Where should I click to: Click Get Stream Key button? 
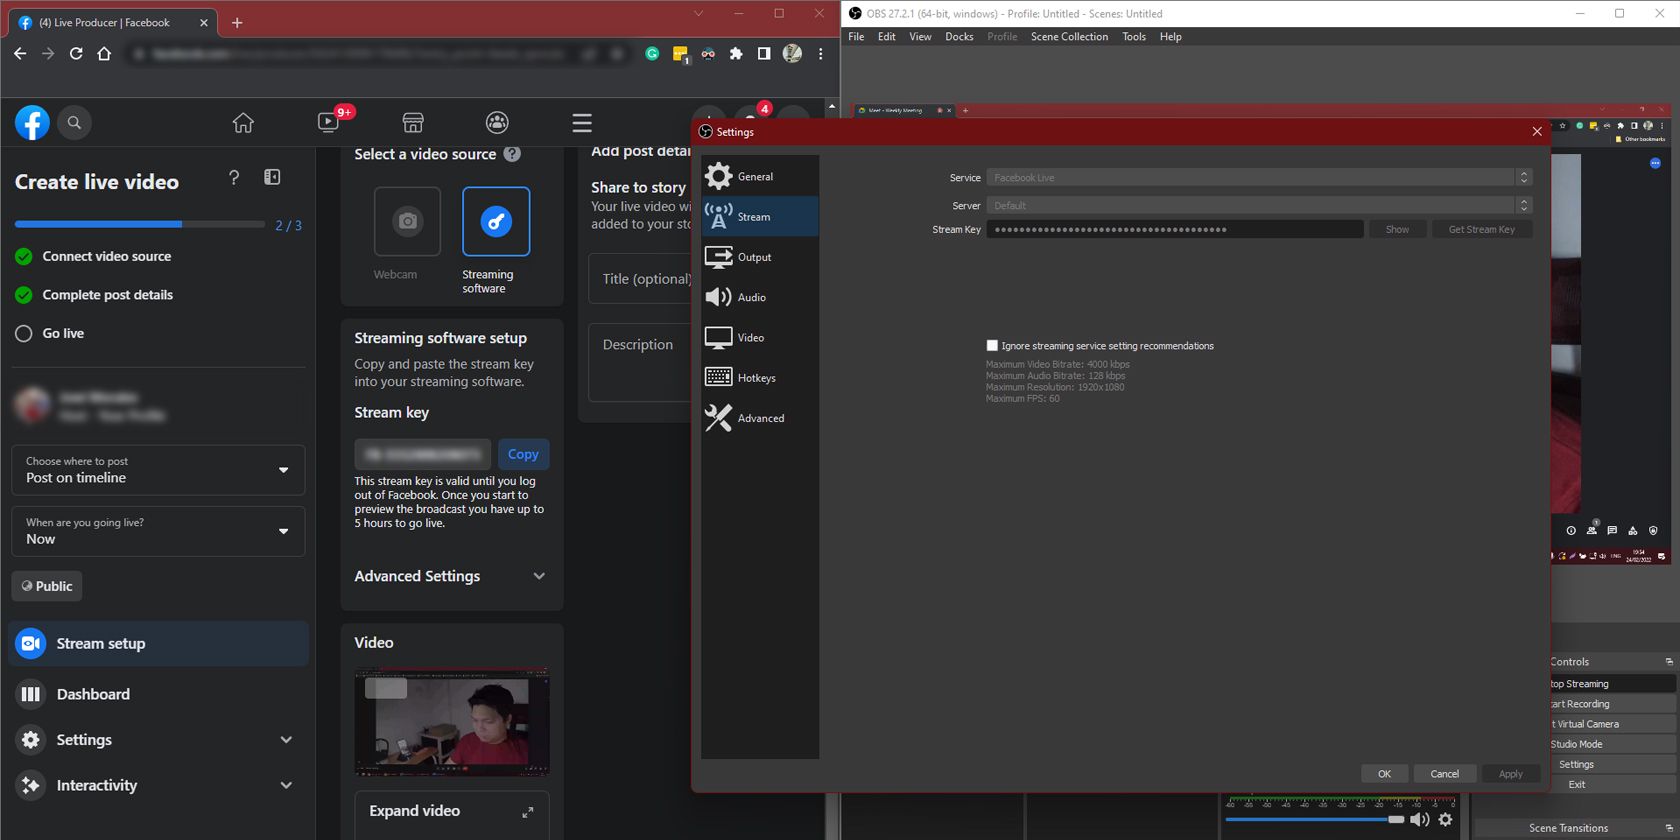(1482, 230)
